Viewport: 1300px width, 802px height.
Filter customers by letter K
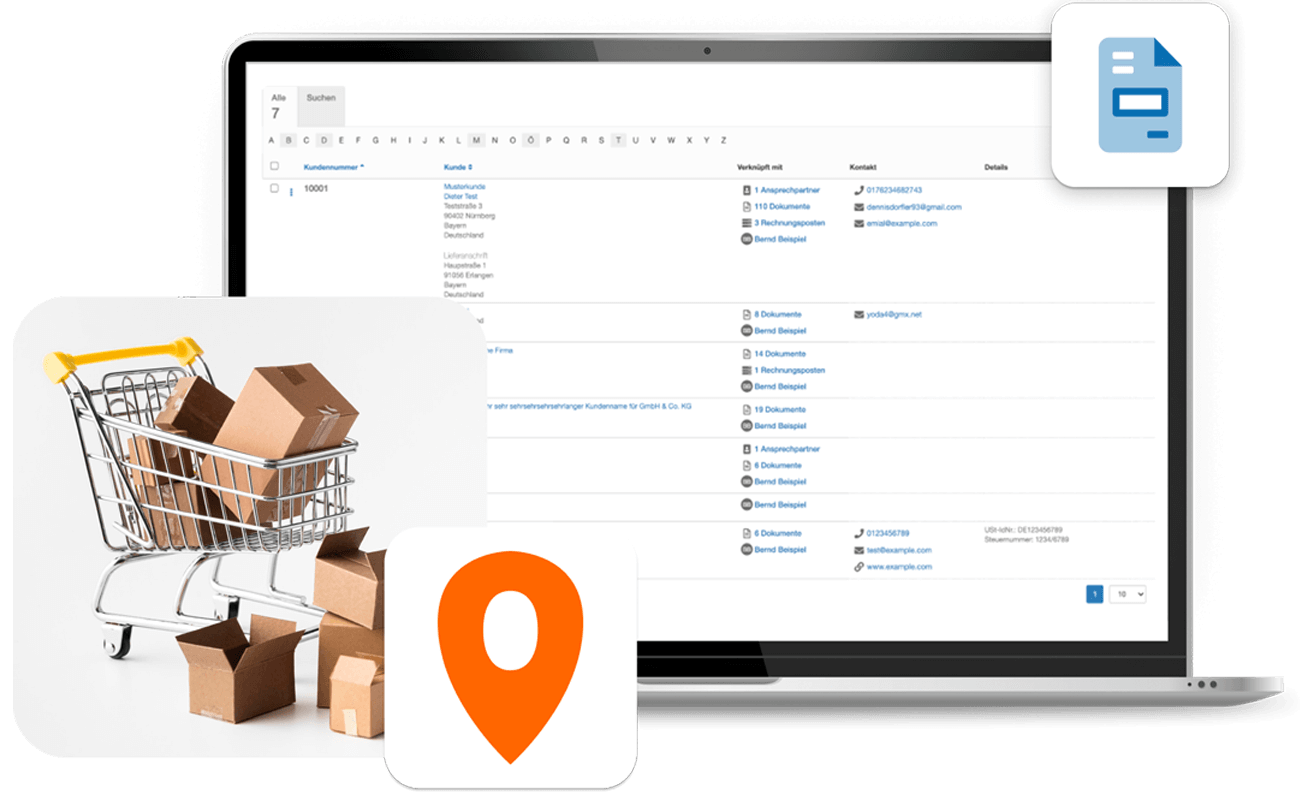point(441,140)
